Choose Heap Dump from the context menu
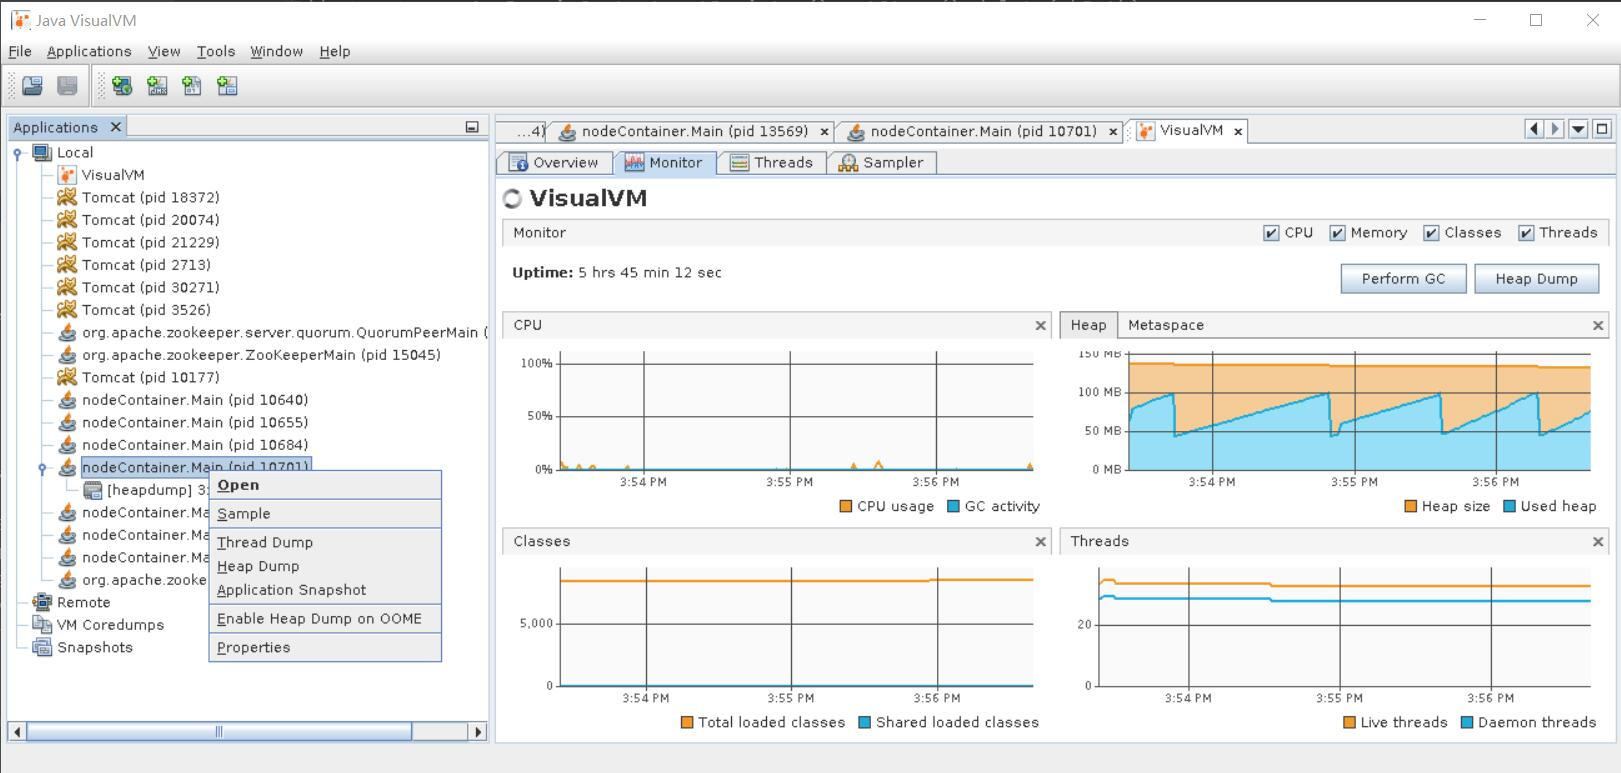1621x773 pixels. tap(325, 566)
